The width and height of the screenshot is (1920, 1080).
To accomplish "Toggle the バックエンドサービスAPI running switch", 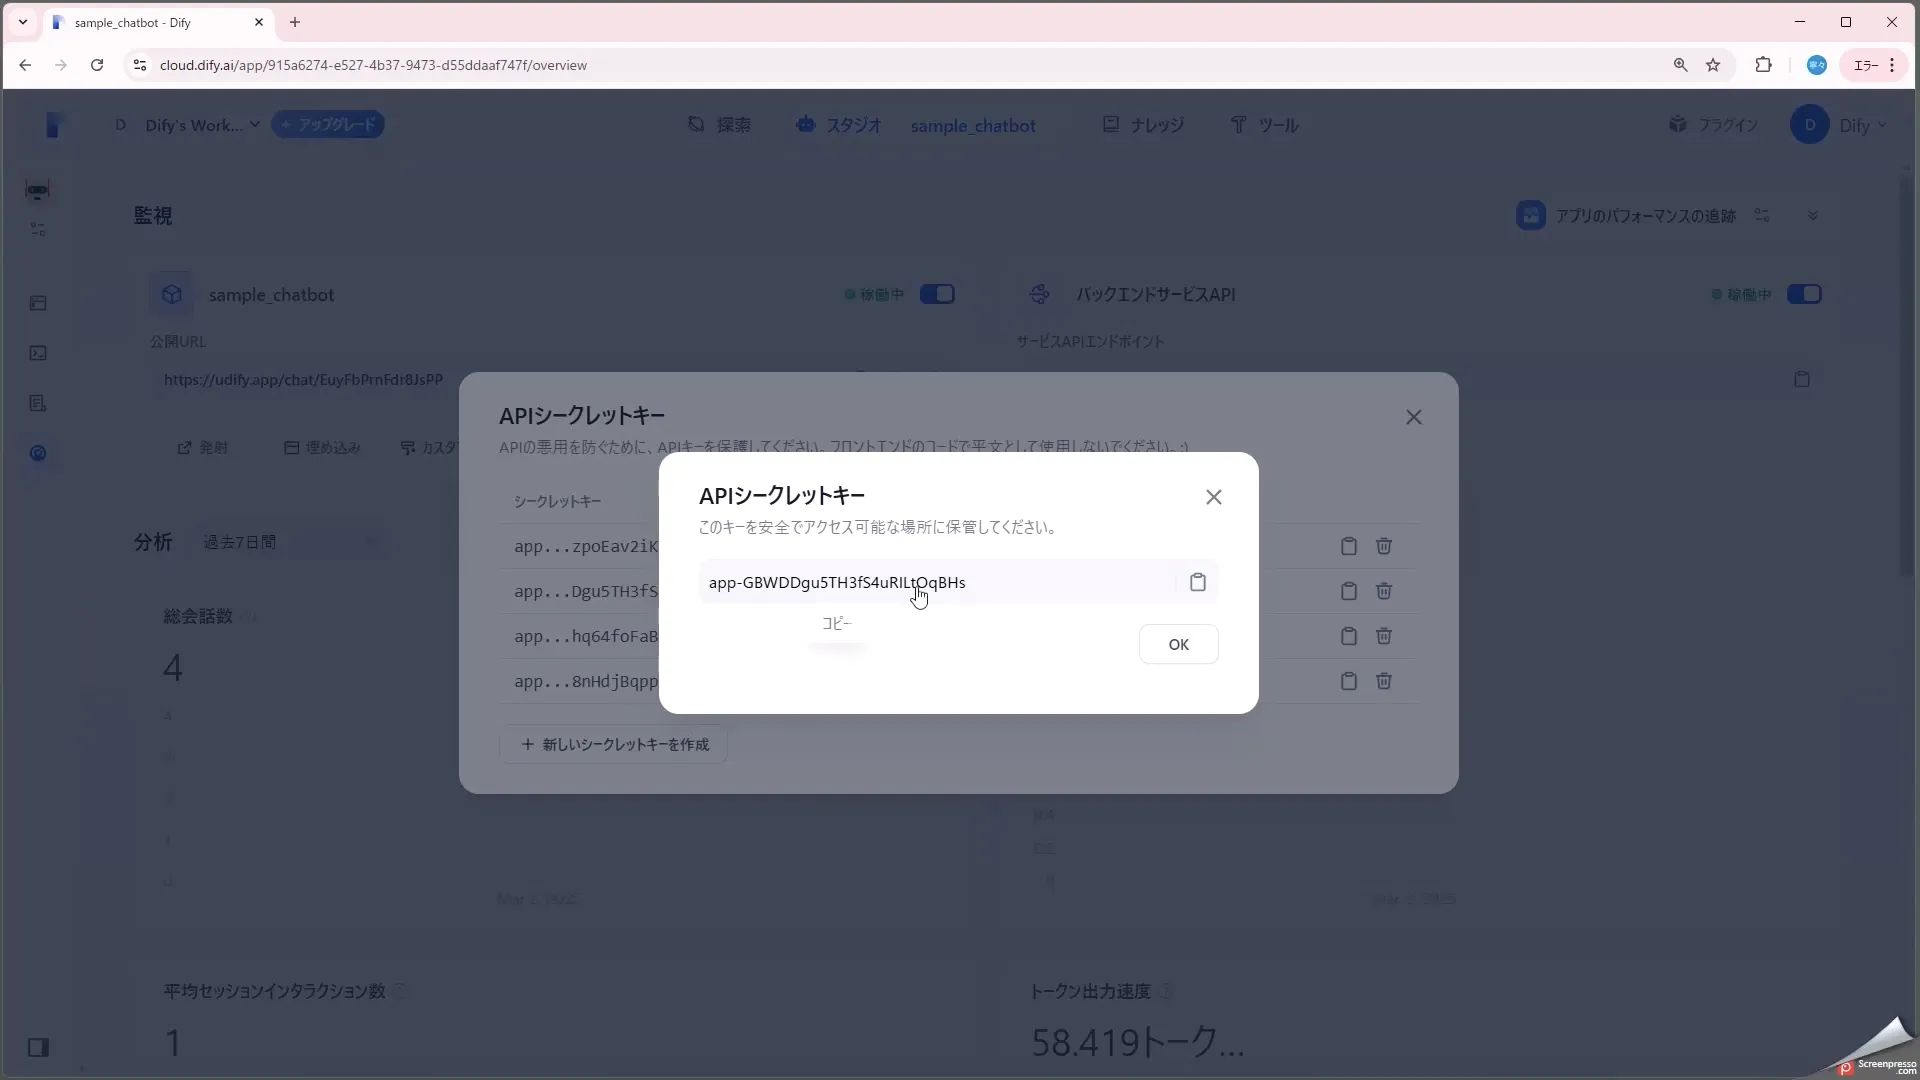I will click(x=1804, y=294).
